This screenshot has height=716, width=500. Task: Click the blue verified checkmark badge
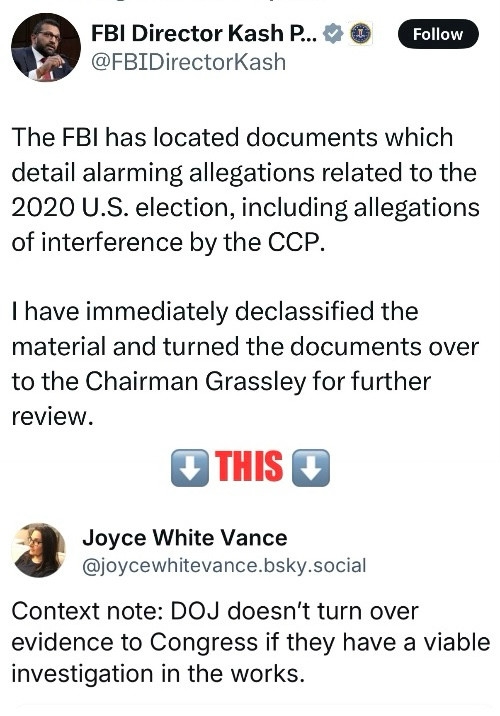333,34
